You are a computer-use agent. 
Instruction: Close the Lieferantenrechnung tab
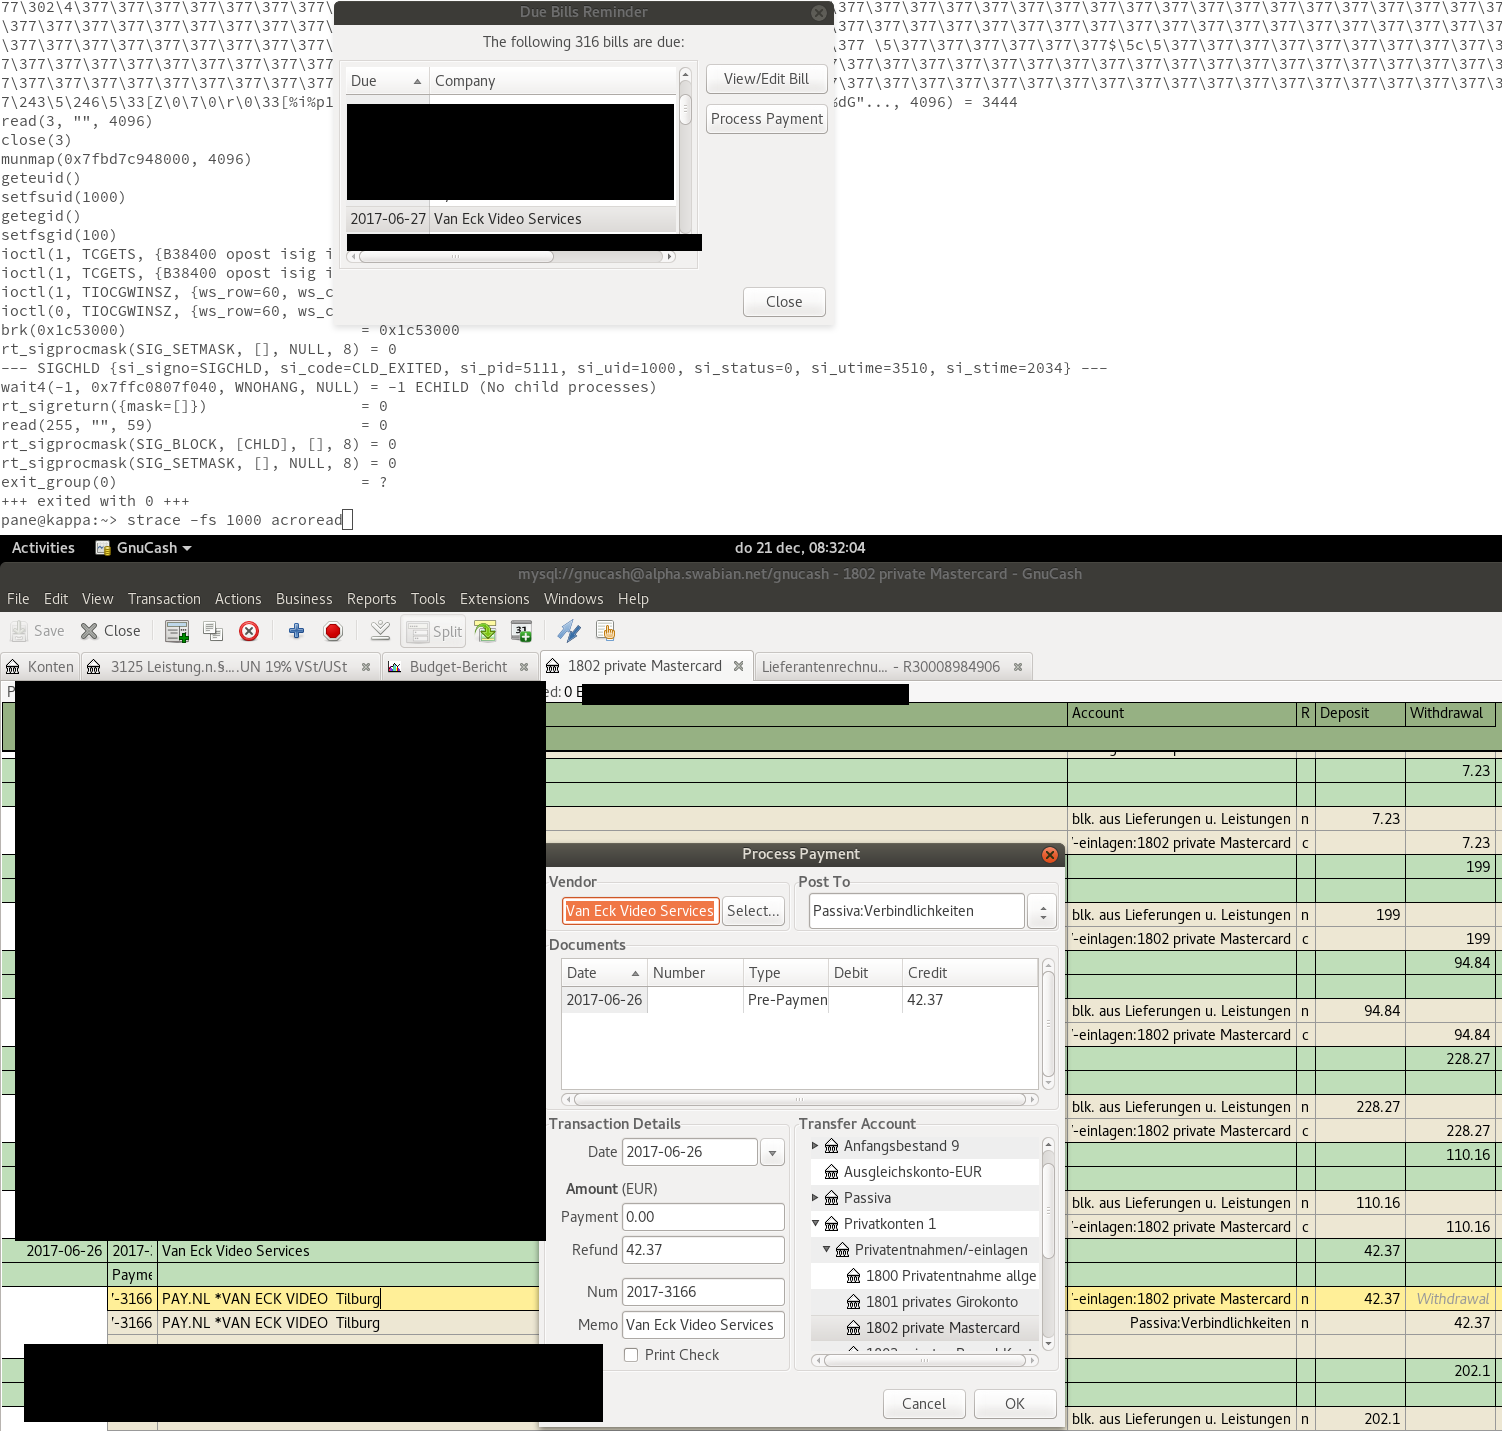pos(1018,667)
